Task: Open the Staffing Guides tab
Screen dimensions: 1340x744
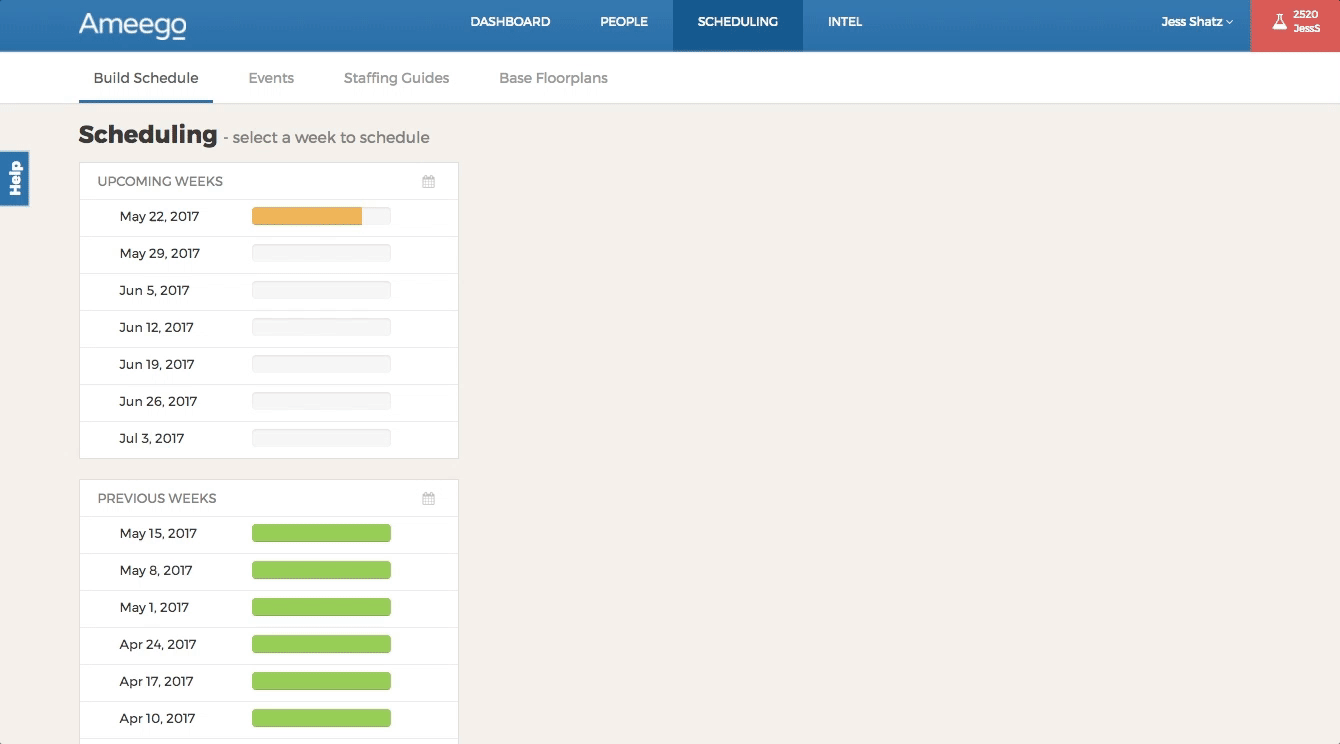Action: click(x=396, y=78)
